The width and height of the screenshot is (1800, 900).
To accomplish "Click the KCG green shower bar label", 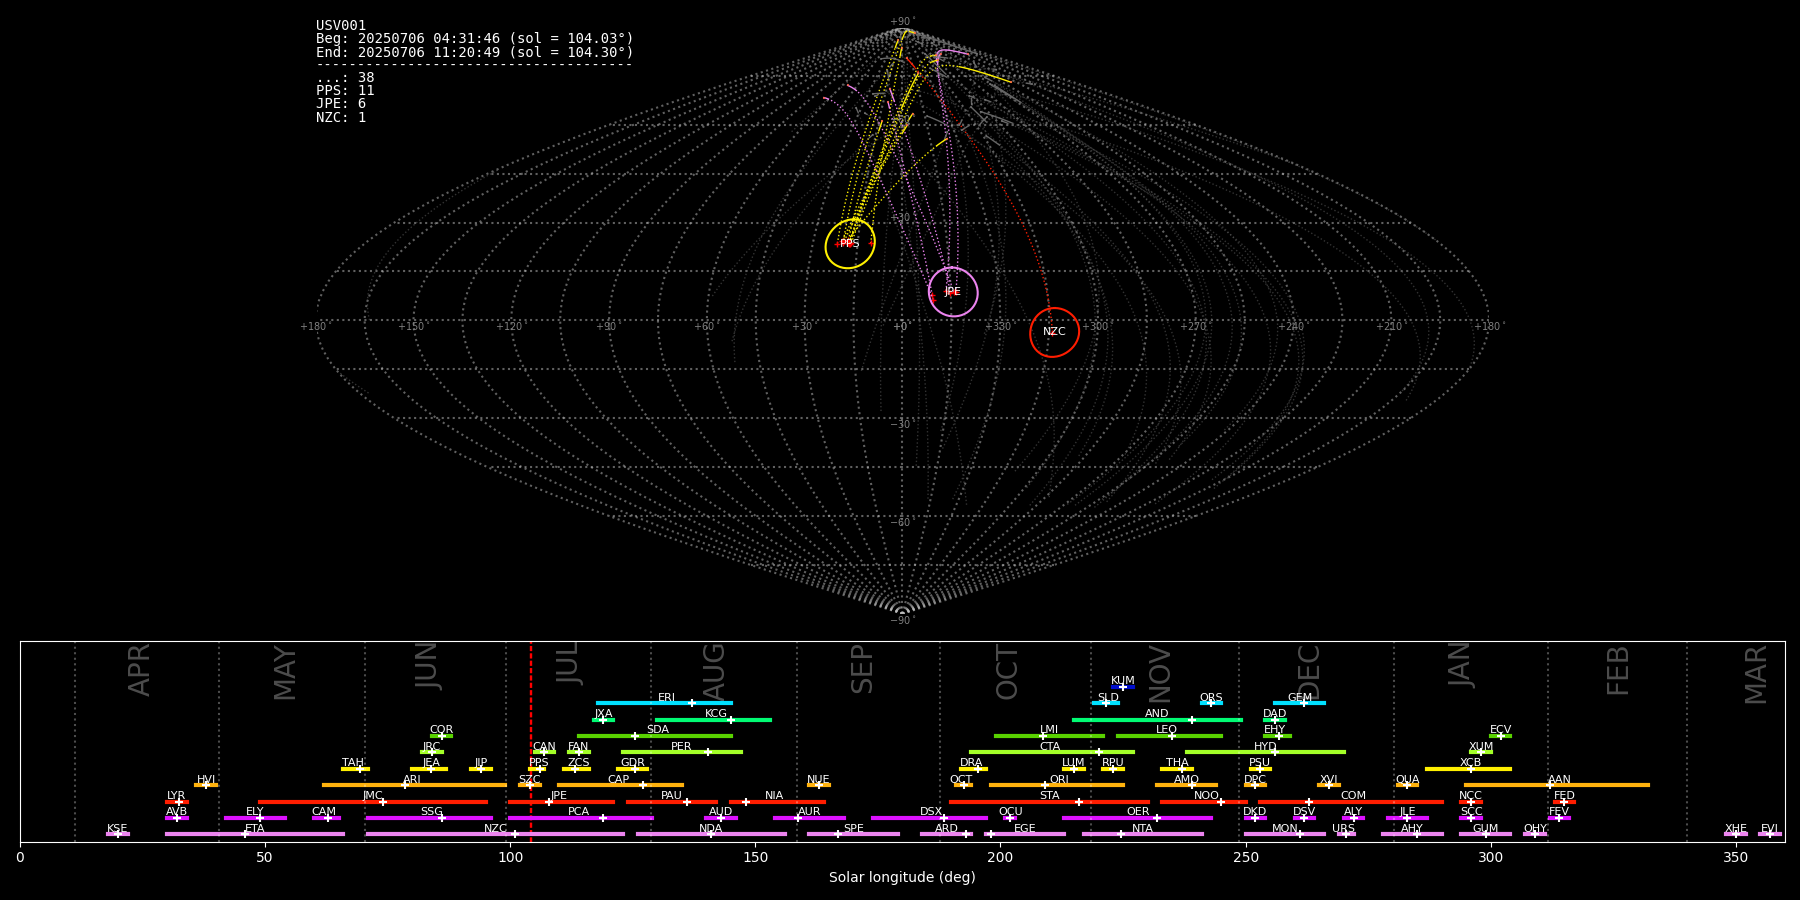I will click(716, 713).
